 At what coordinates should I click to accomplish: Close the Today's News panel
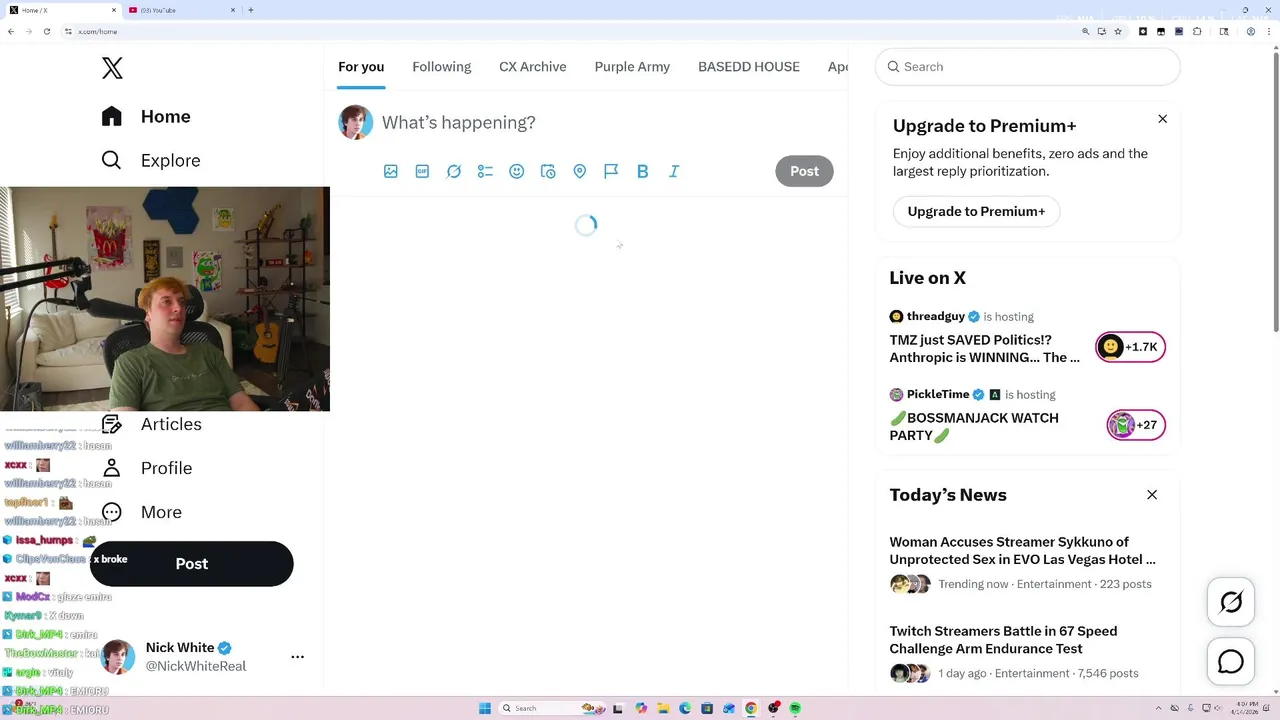click(1152, 494)
